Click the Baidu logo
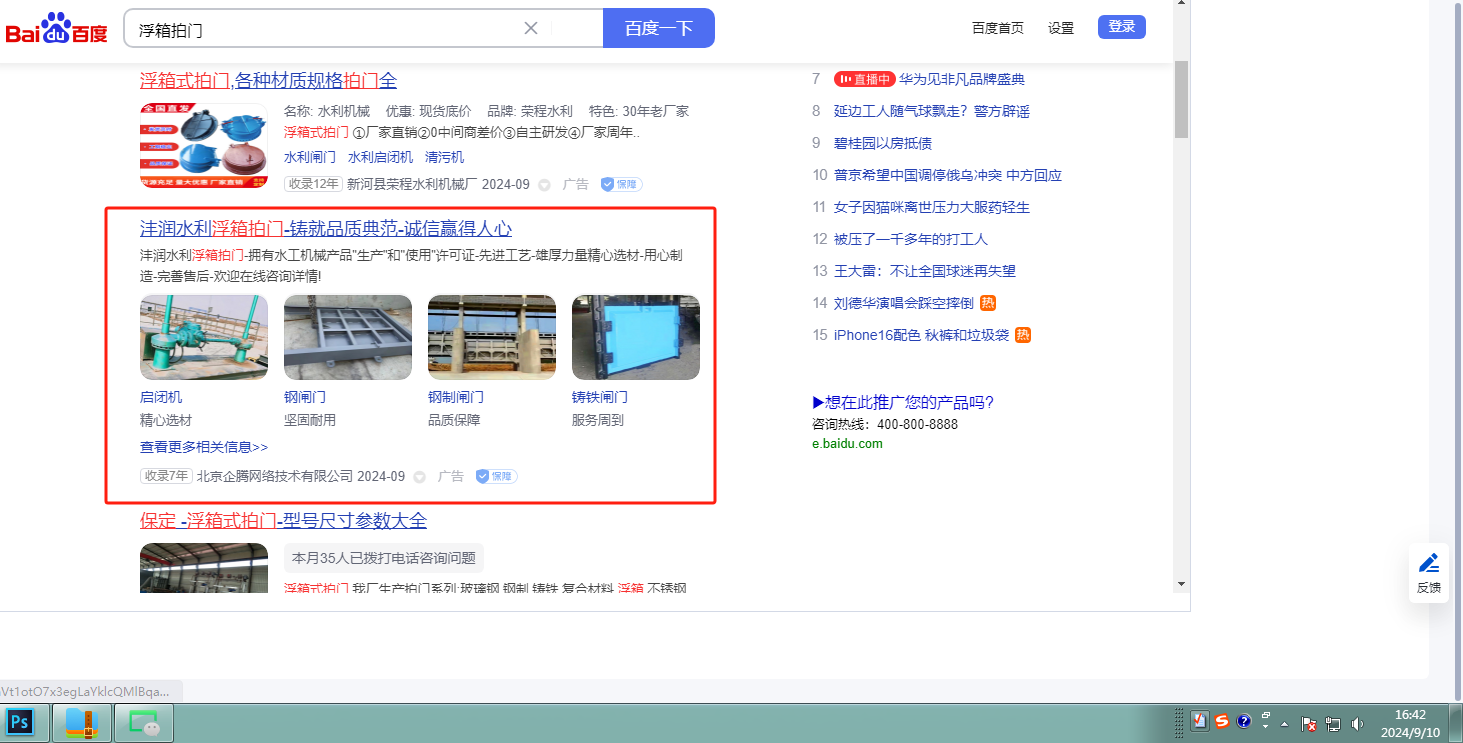 (x=56, y=29)
